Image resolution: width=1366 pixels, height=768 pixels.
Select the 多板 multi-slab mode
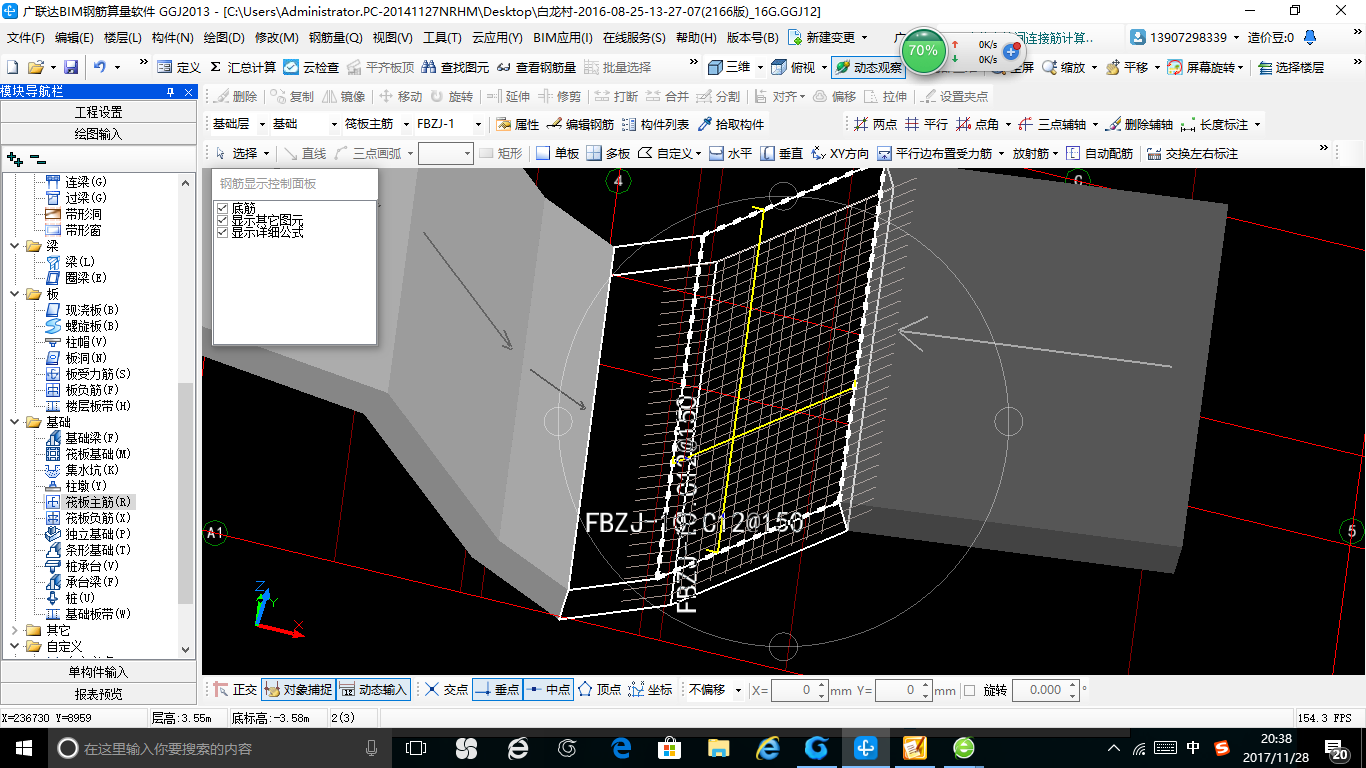608,153
